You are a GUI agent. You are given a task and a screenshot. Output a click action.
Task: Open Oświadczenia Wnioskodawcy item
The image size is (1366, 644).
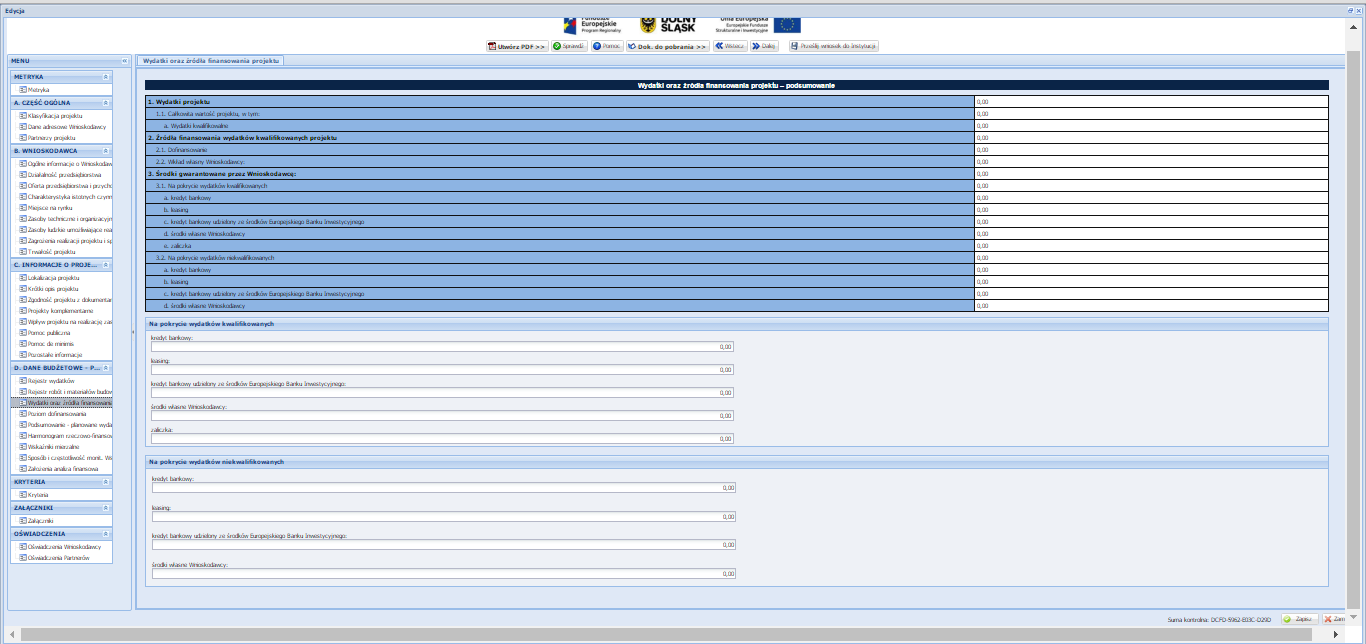click(64, 546)
